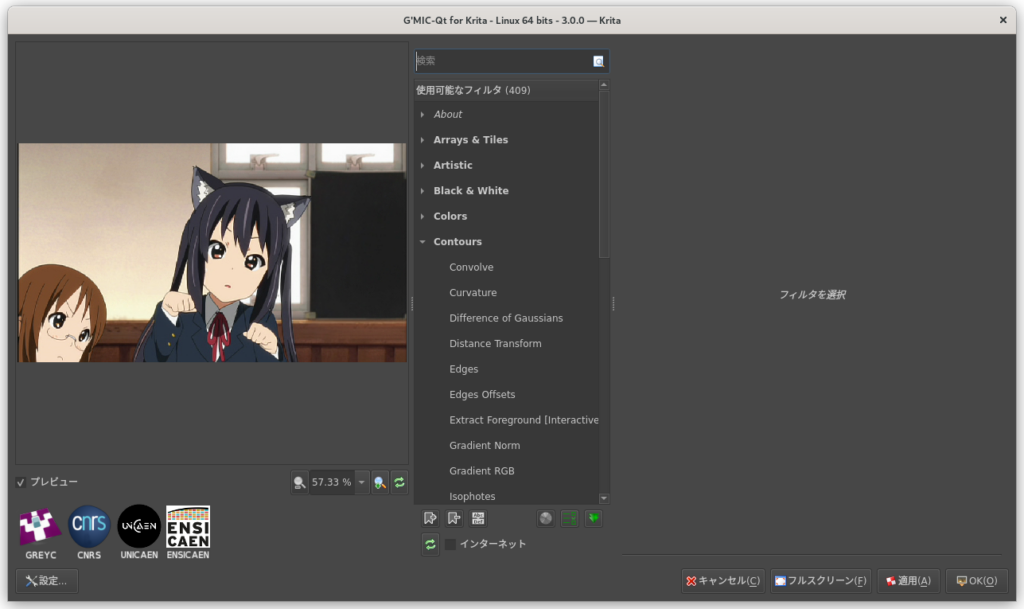Click the filter list scrollbar thumb
This screenshot has width=1024, height=609.
pos(604,174)
